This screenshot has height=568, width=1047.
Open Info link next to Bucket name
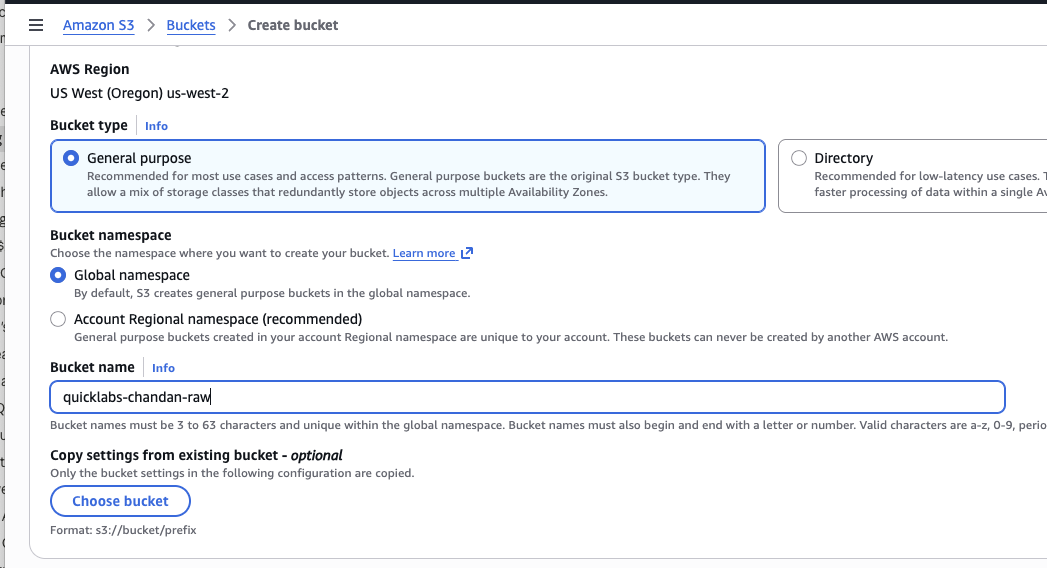coord(163,368)
